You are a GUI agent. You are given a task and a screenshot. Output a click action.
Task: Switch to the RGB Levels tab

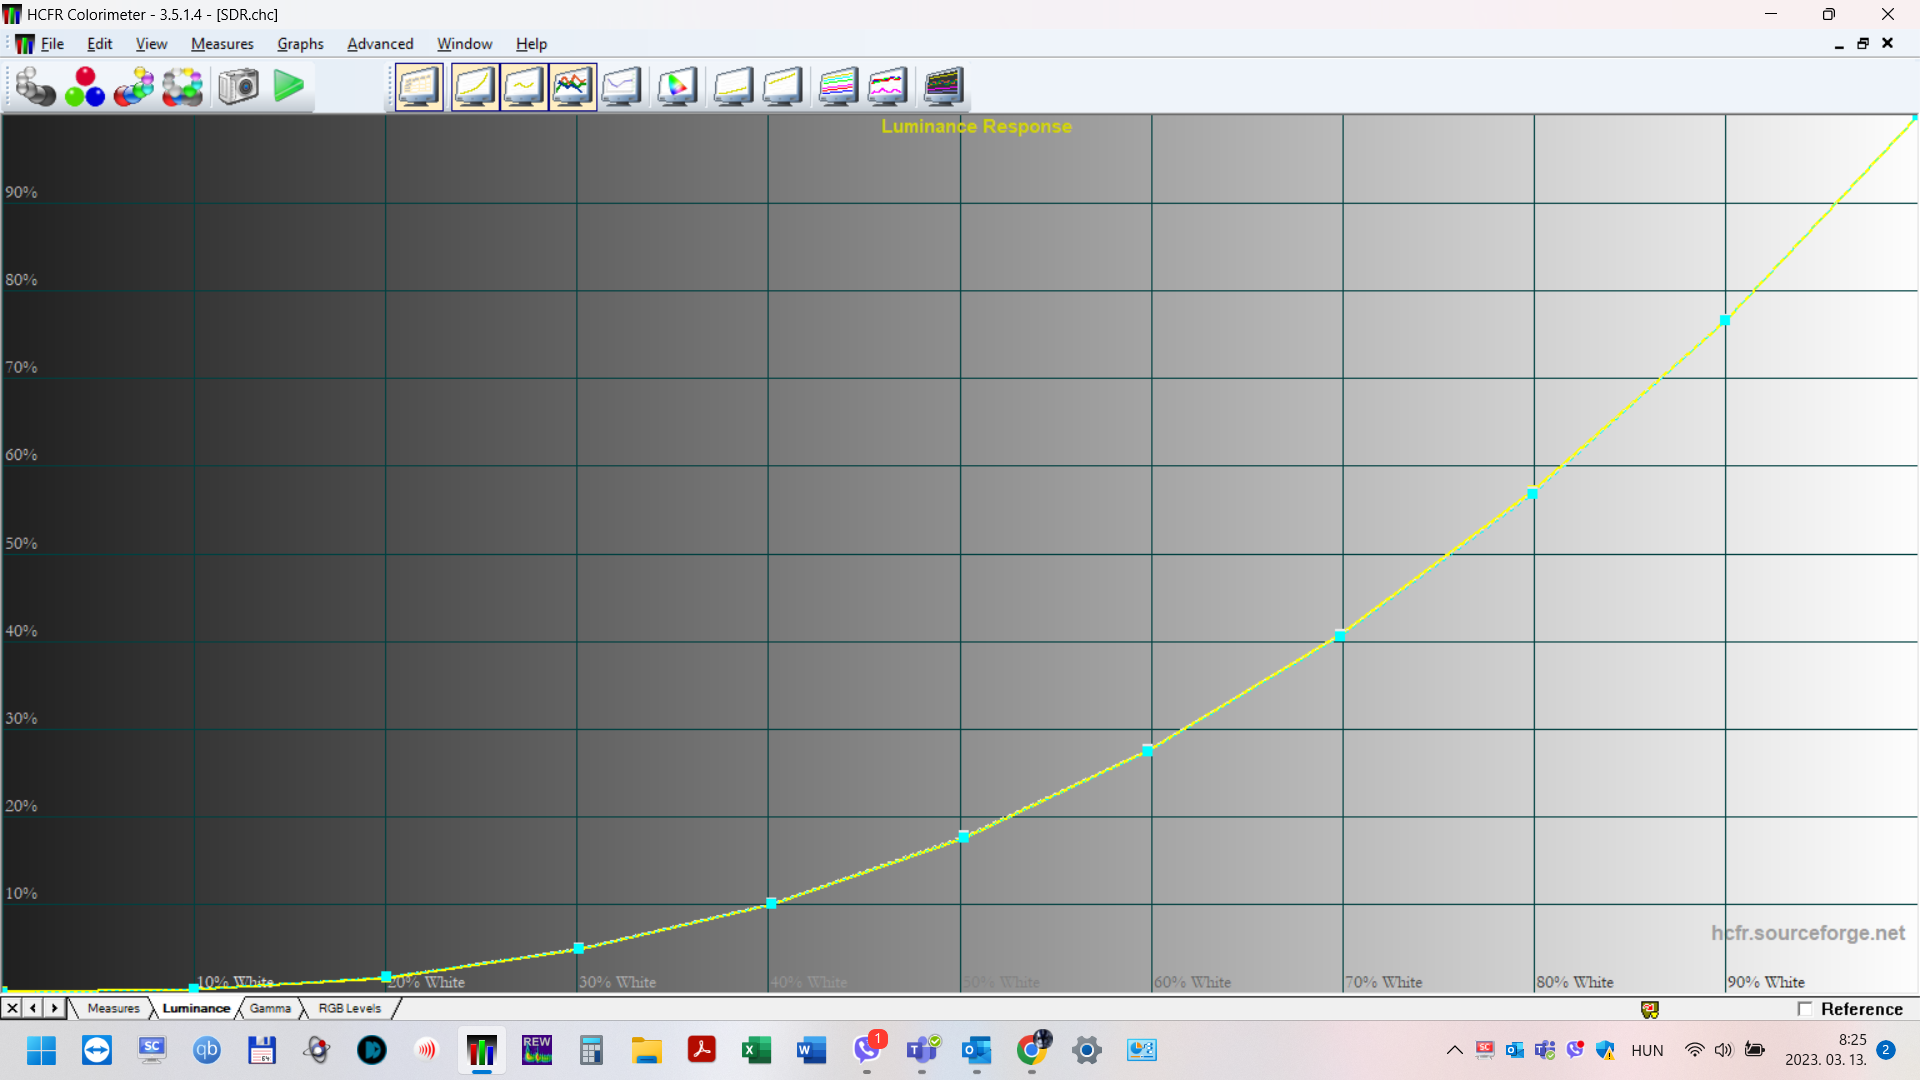point(349,1008)
